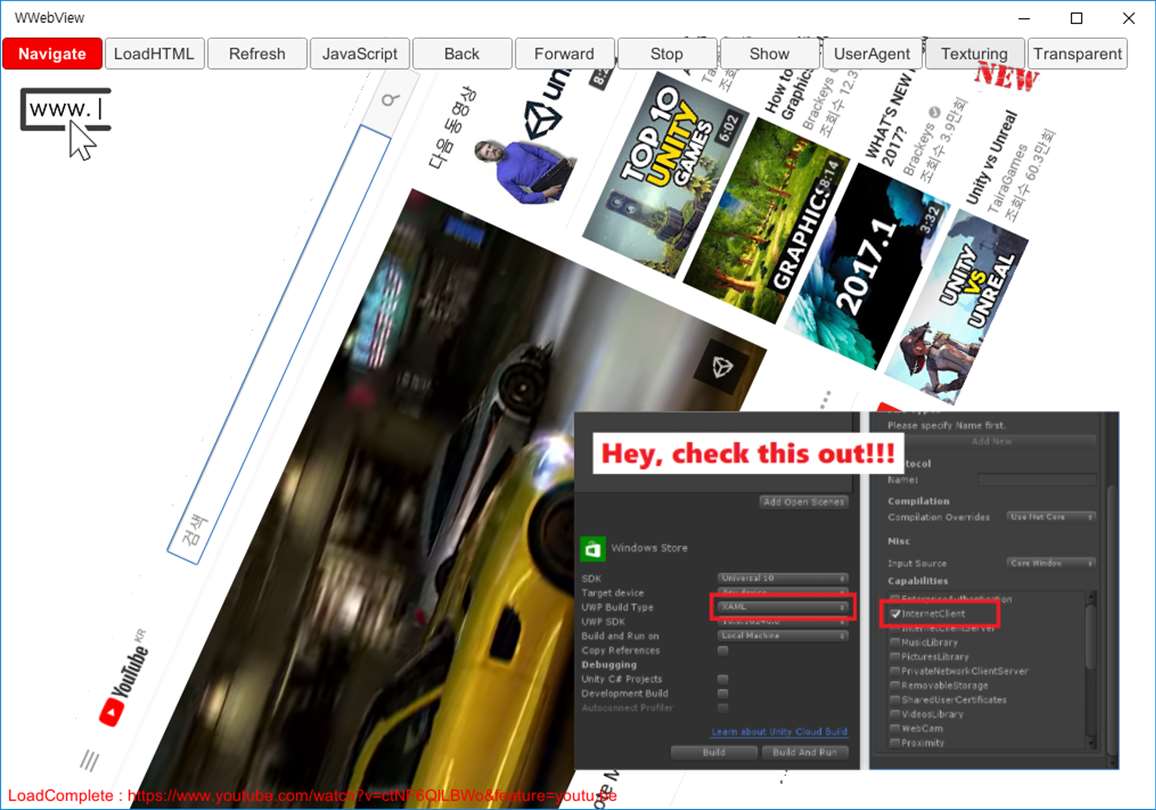The image size is (1156, 810).
Task: Click the Add New button
Action: tap(992, 441)
